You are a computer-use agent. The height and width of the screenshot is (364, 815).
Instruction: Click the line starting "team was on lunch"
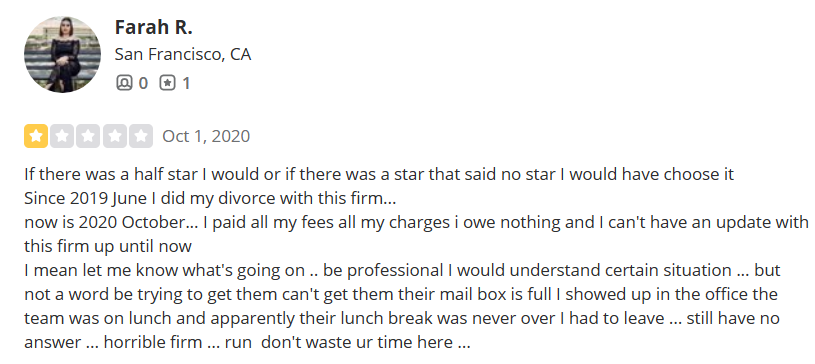click(x=402, y=318)
